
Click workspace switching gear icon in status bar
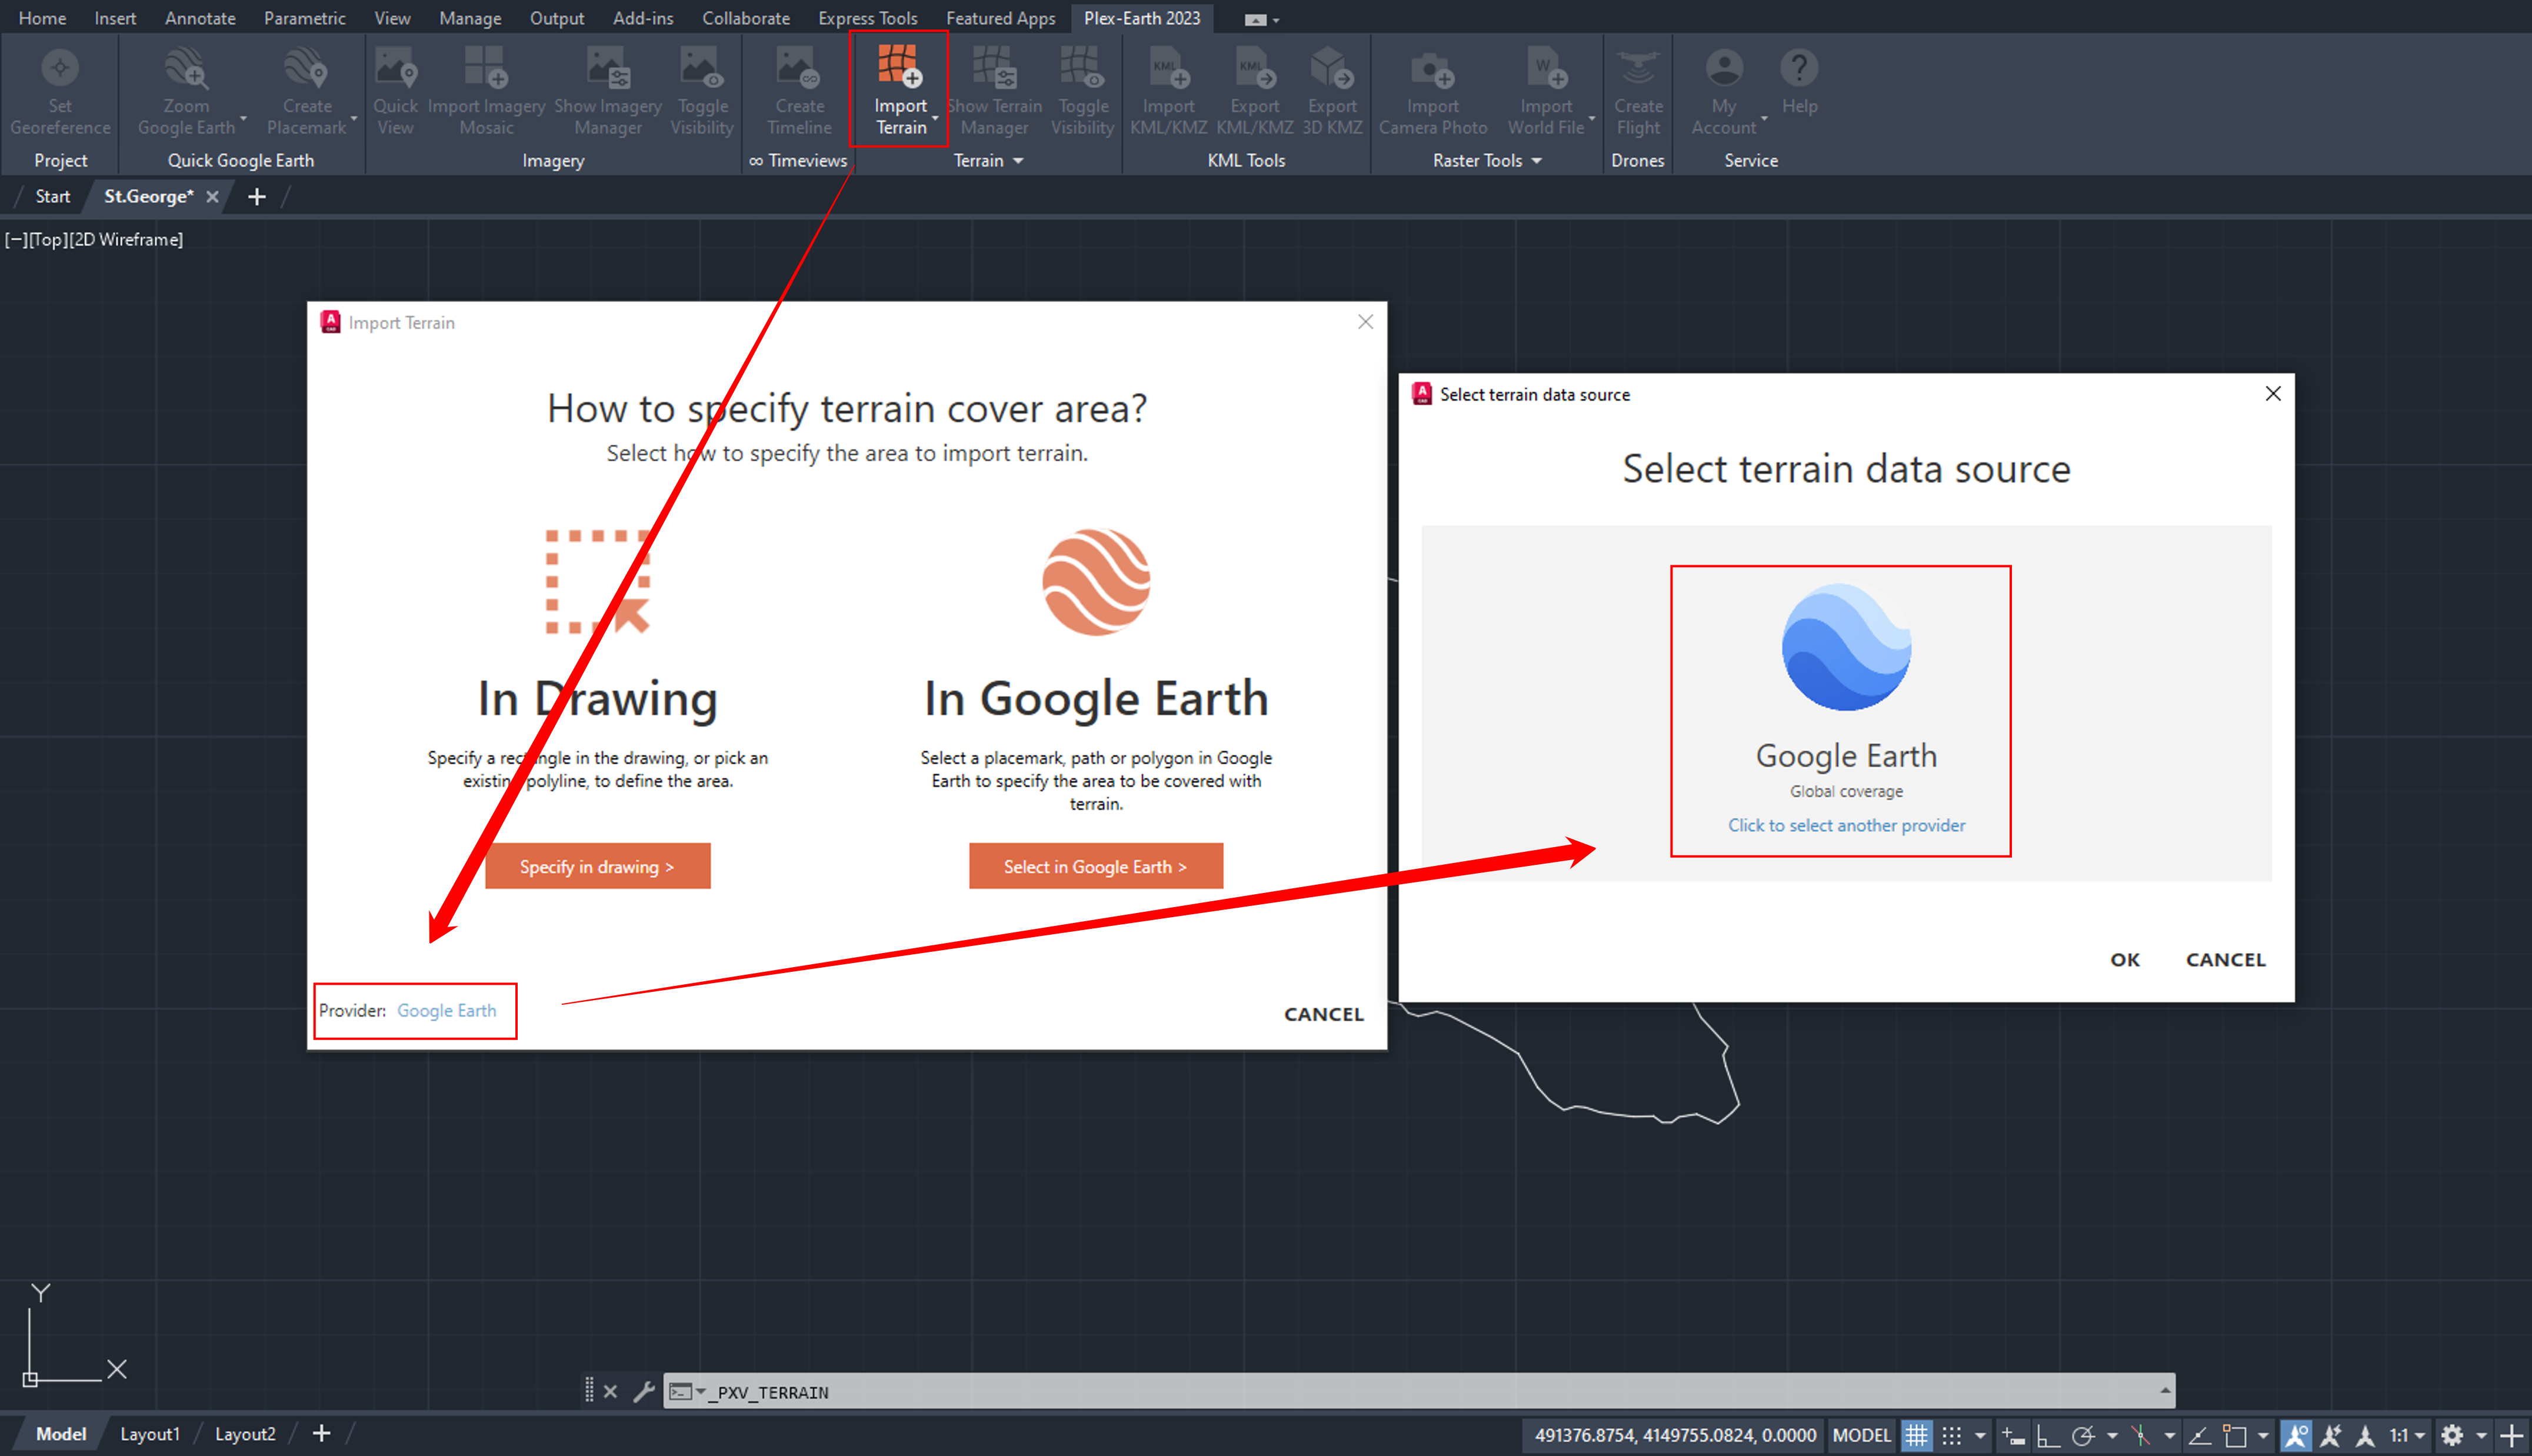coord(2452,1435)
